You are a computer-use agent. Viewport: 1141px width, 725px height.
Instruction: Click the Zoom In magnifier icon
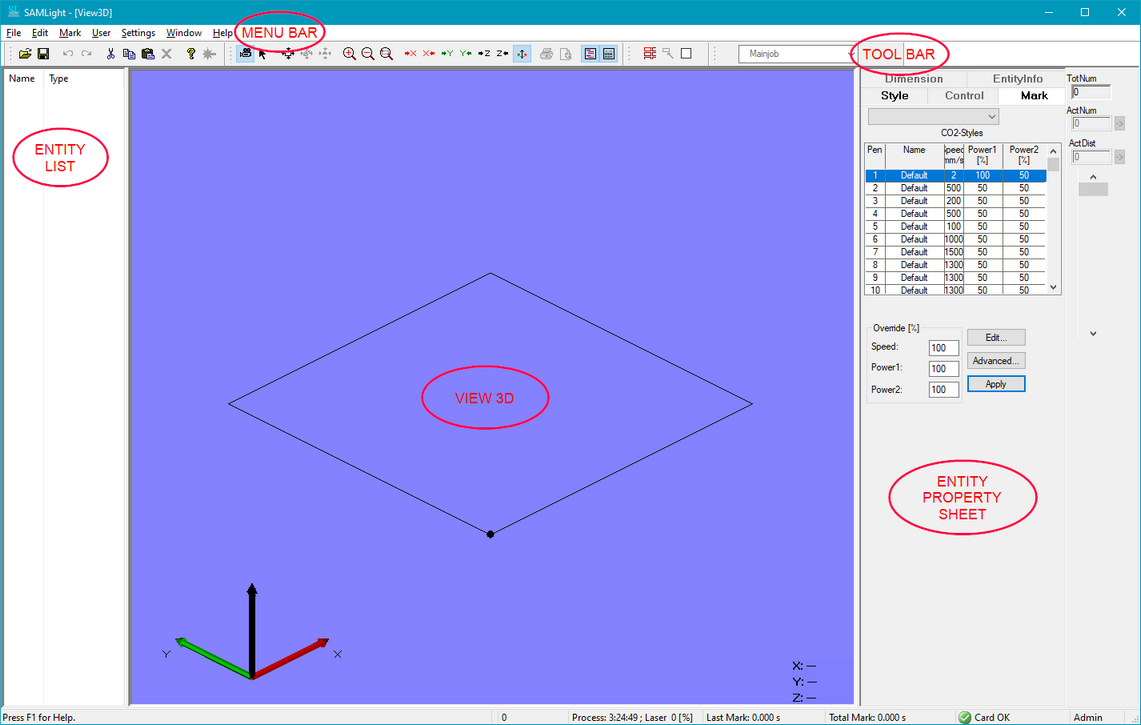[349, 54]
